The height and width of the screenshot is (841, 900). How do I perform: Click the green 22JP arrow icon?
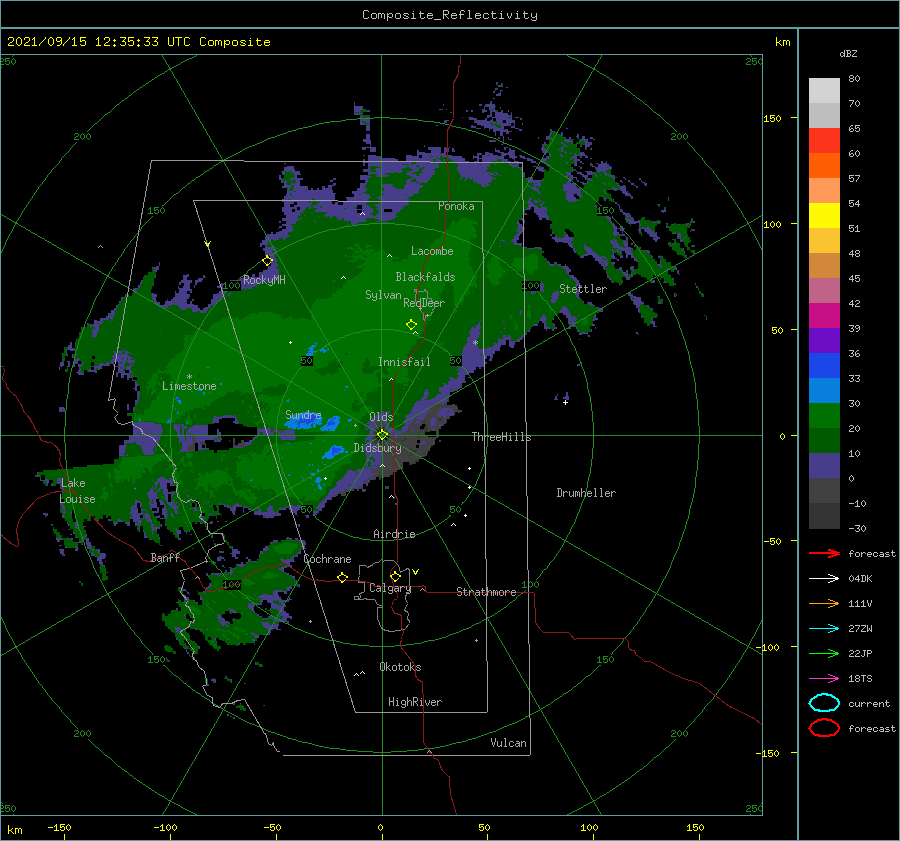(x=824, y=653)
